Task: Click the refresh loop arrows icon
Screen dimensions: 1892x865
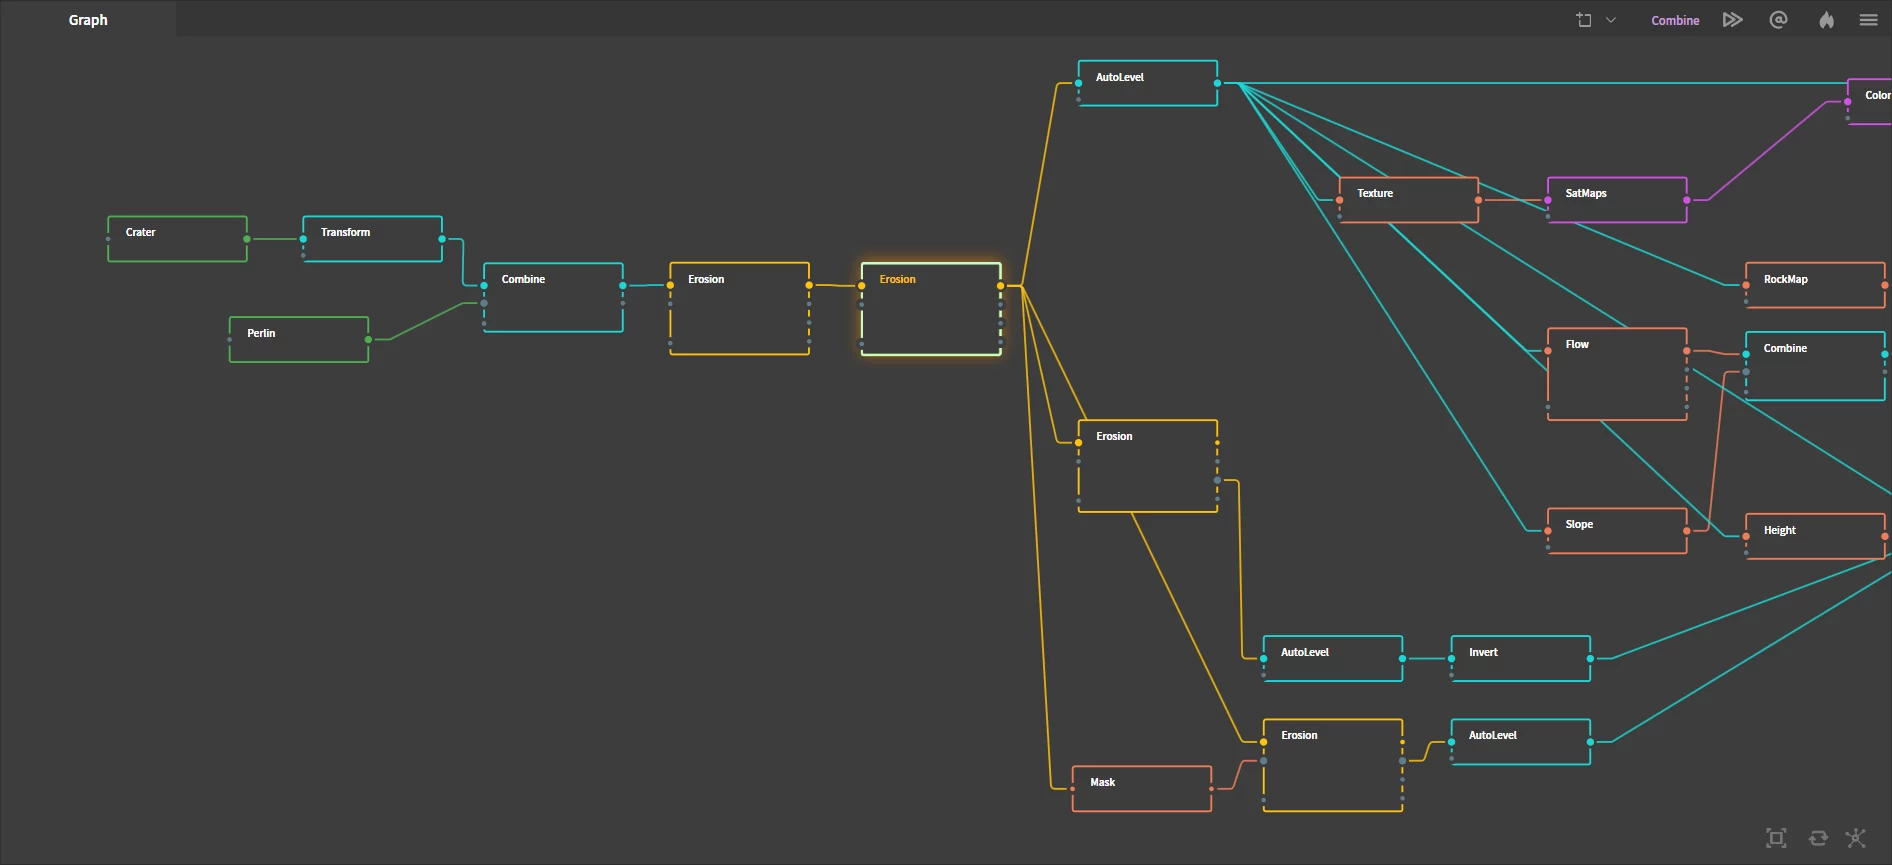Action: (x=1818, y=838)
